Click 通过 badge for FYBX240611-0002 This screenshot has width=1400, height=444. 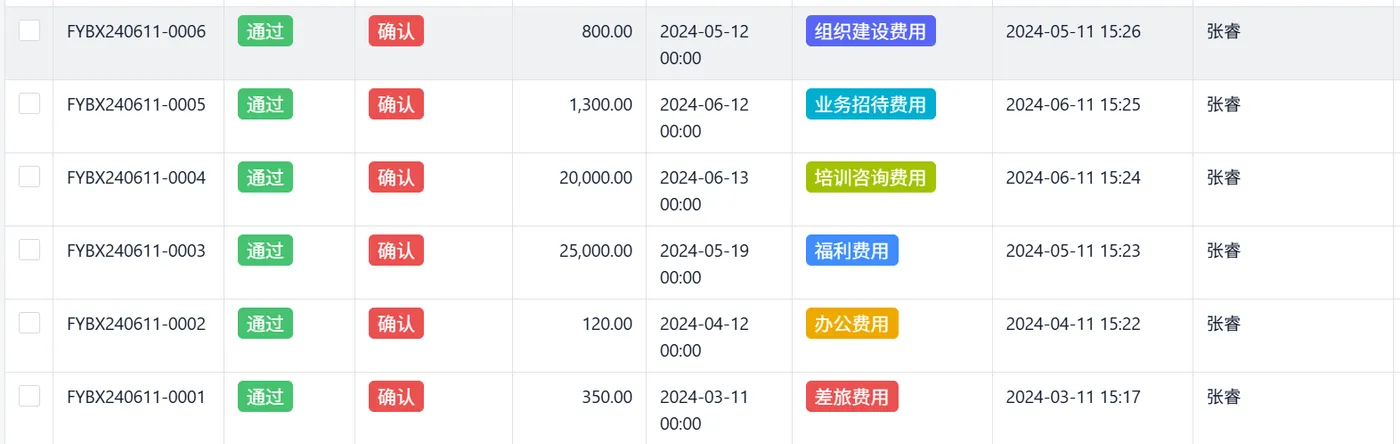(x=265, y=323)
